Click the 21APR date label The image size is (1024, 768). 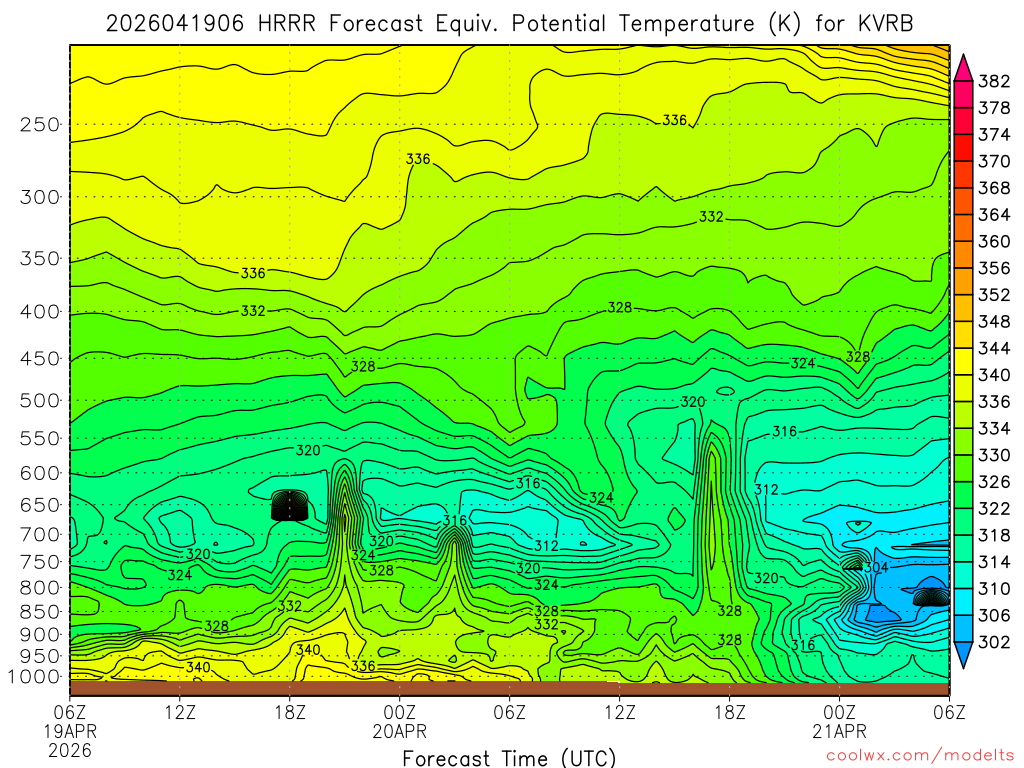[839, 731]
